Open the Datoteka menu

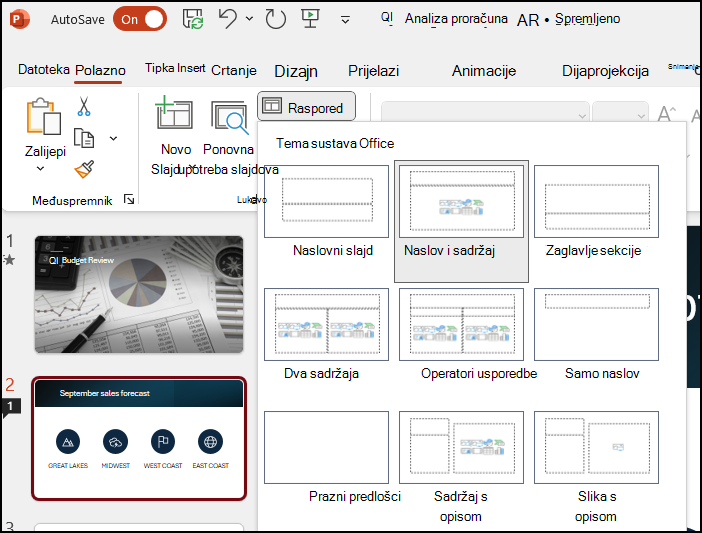43,70
